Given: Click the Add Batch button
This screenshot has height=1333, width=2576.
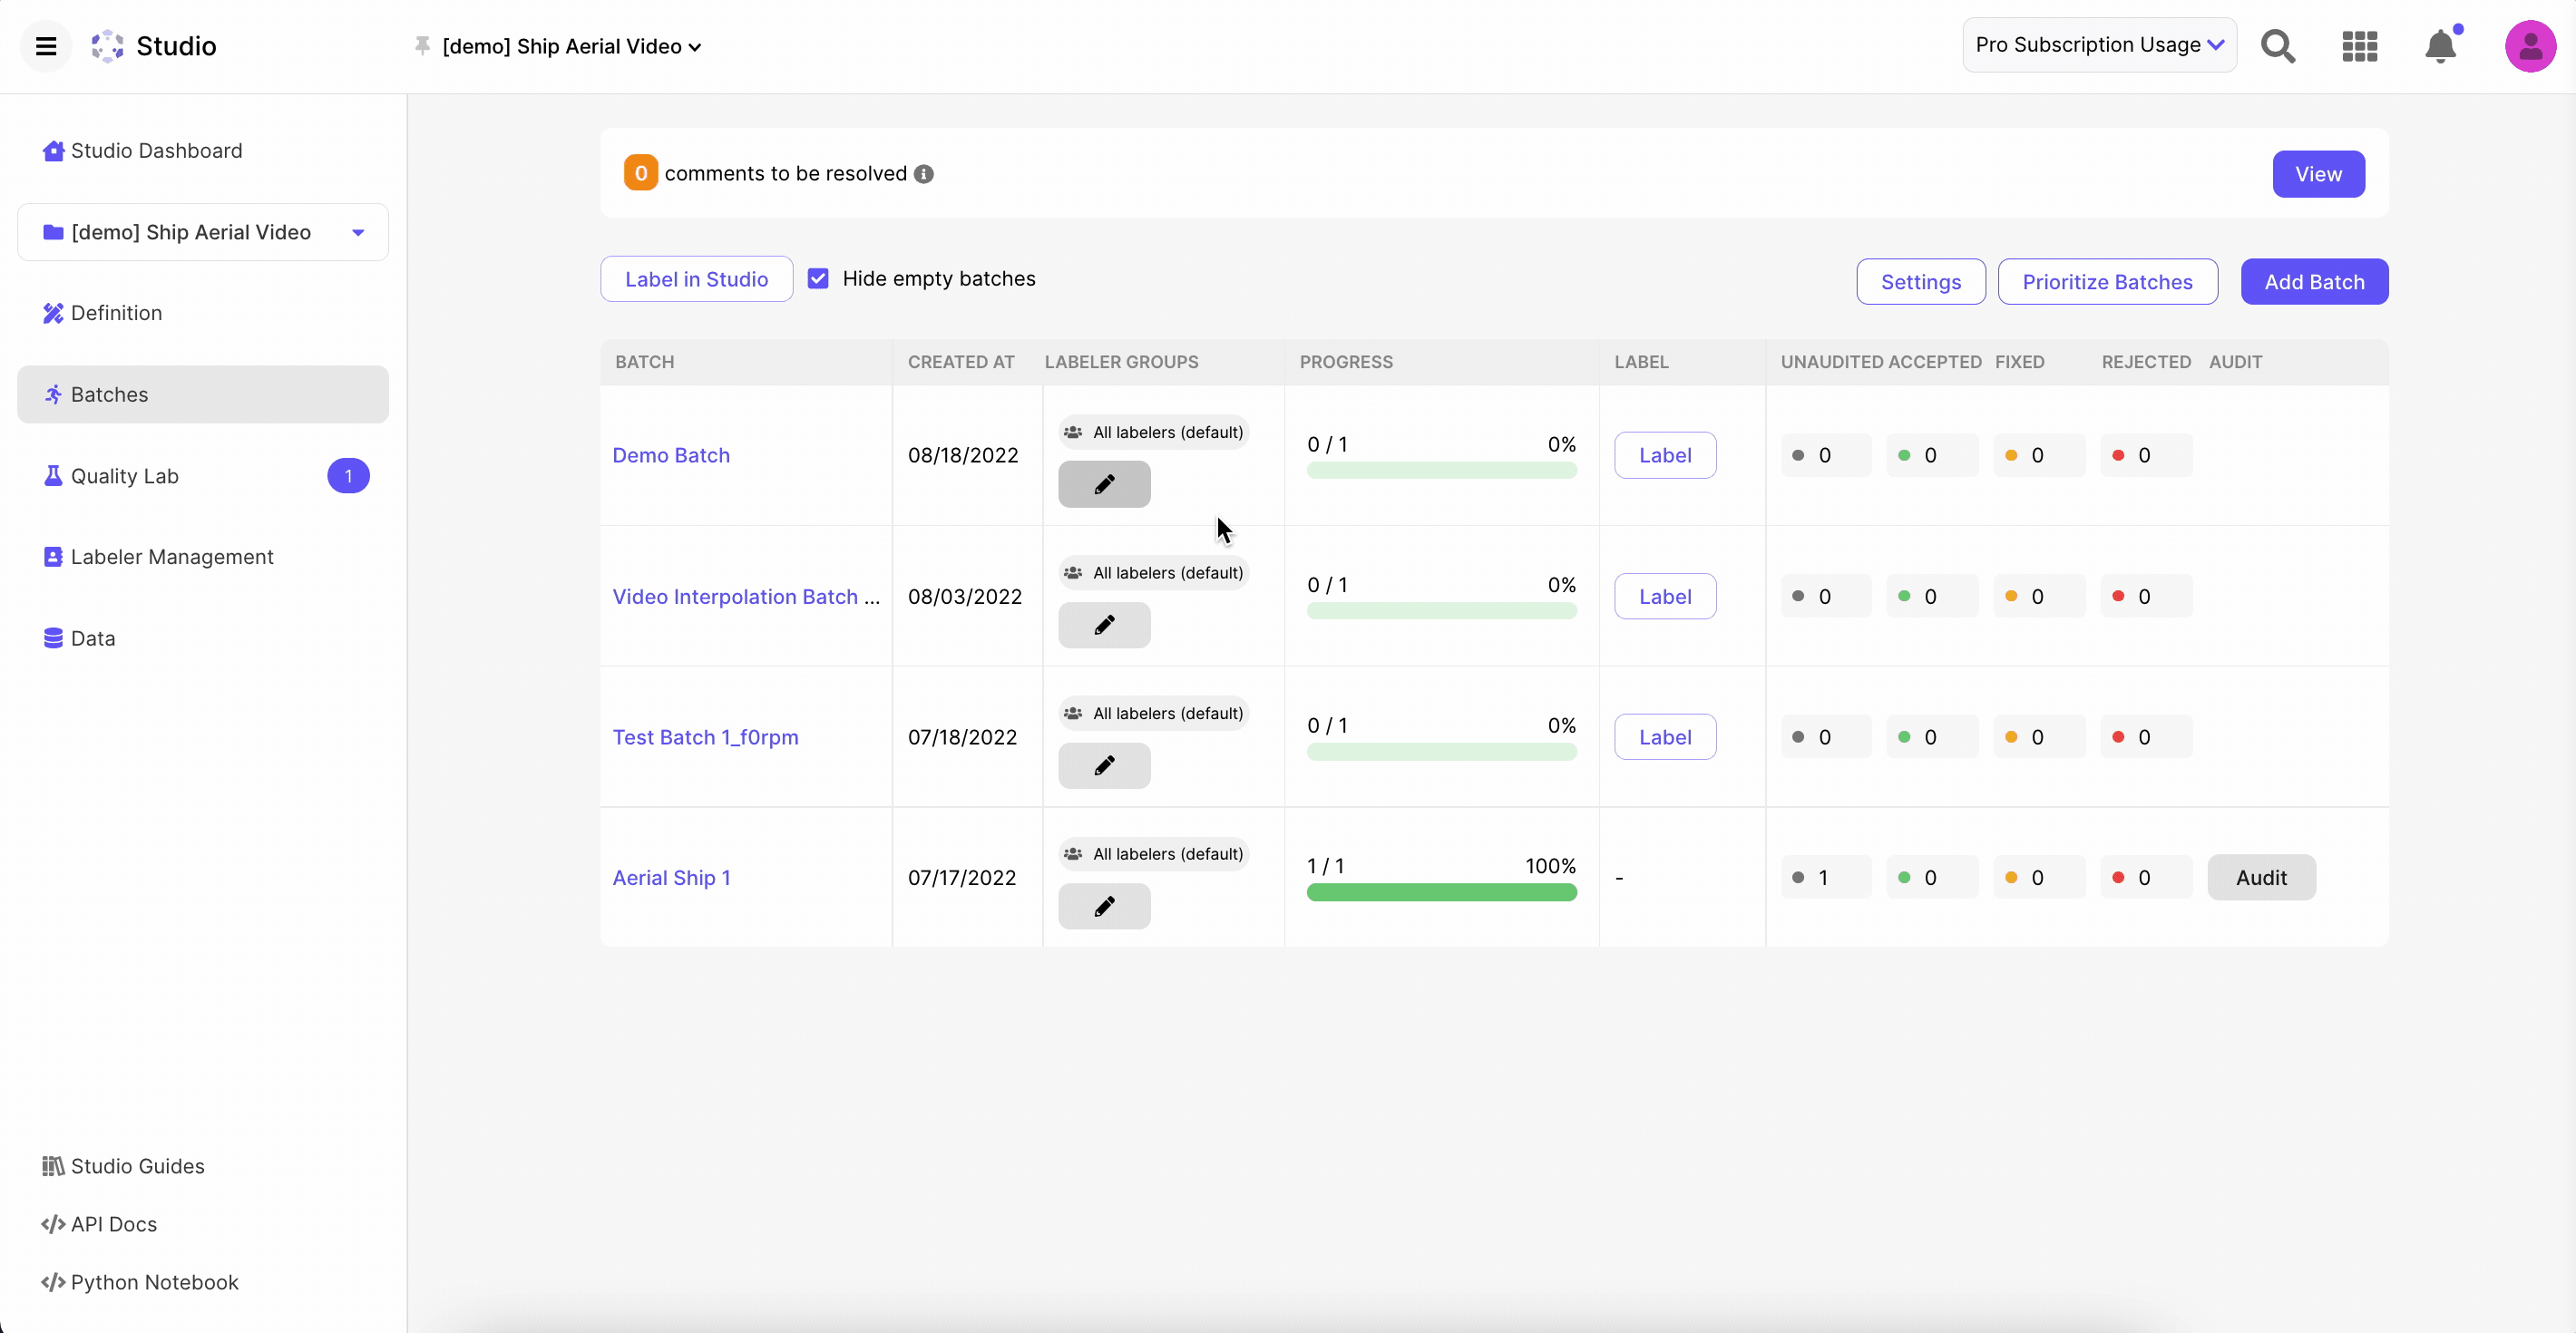Looking at the screenshot, I should [x=2314, y=282].
